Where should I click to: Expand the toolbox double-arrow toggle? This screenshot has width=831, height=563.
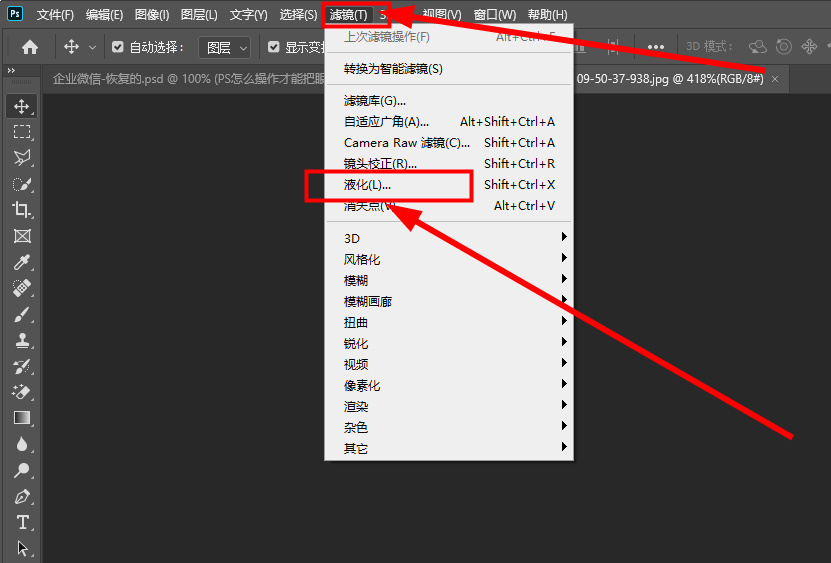pos(11,71)
